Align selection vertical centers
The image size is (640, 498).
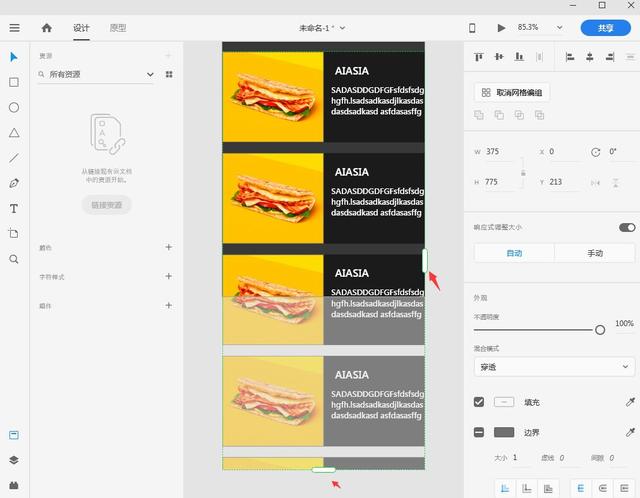point(499,57)
